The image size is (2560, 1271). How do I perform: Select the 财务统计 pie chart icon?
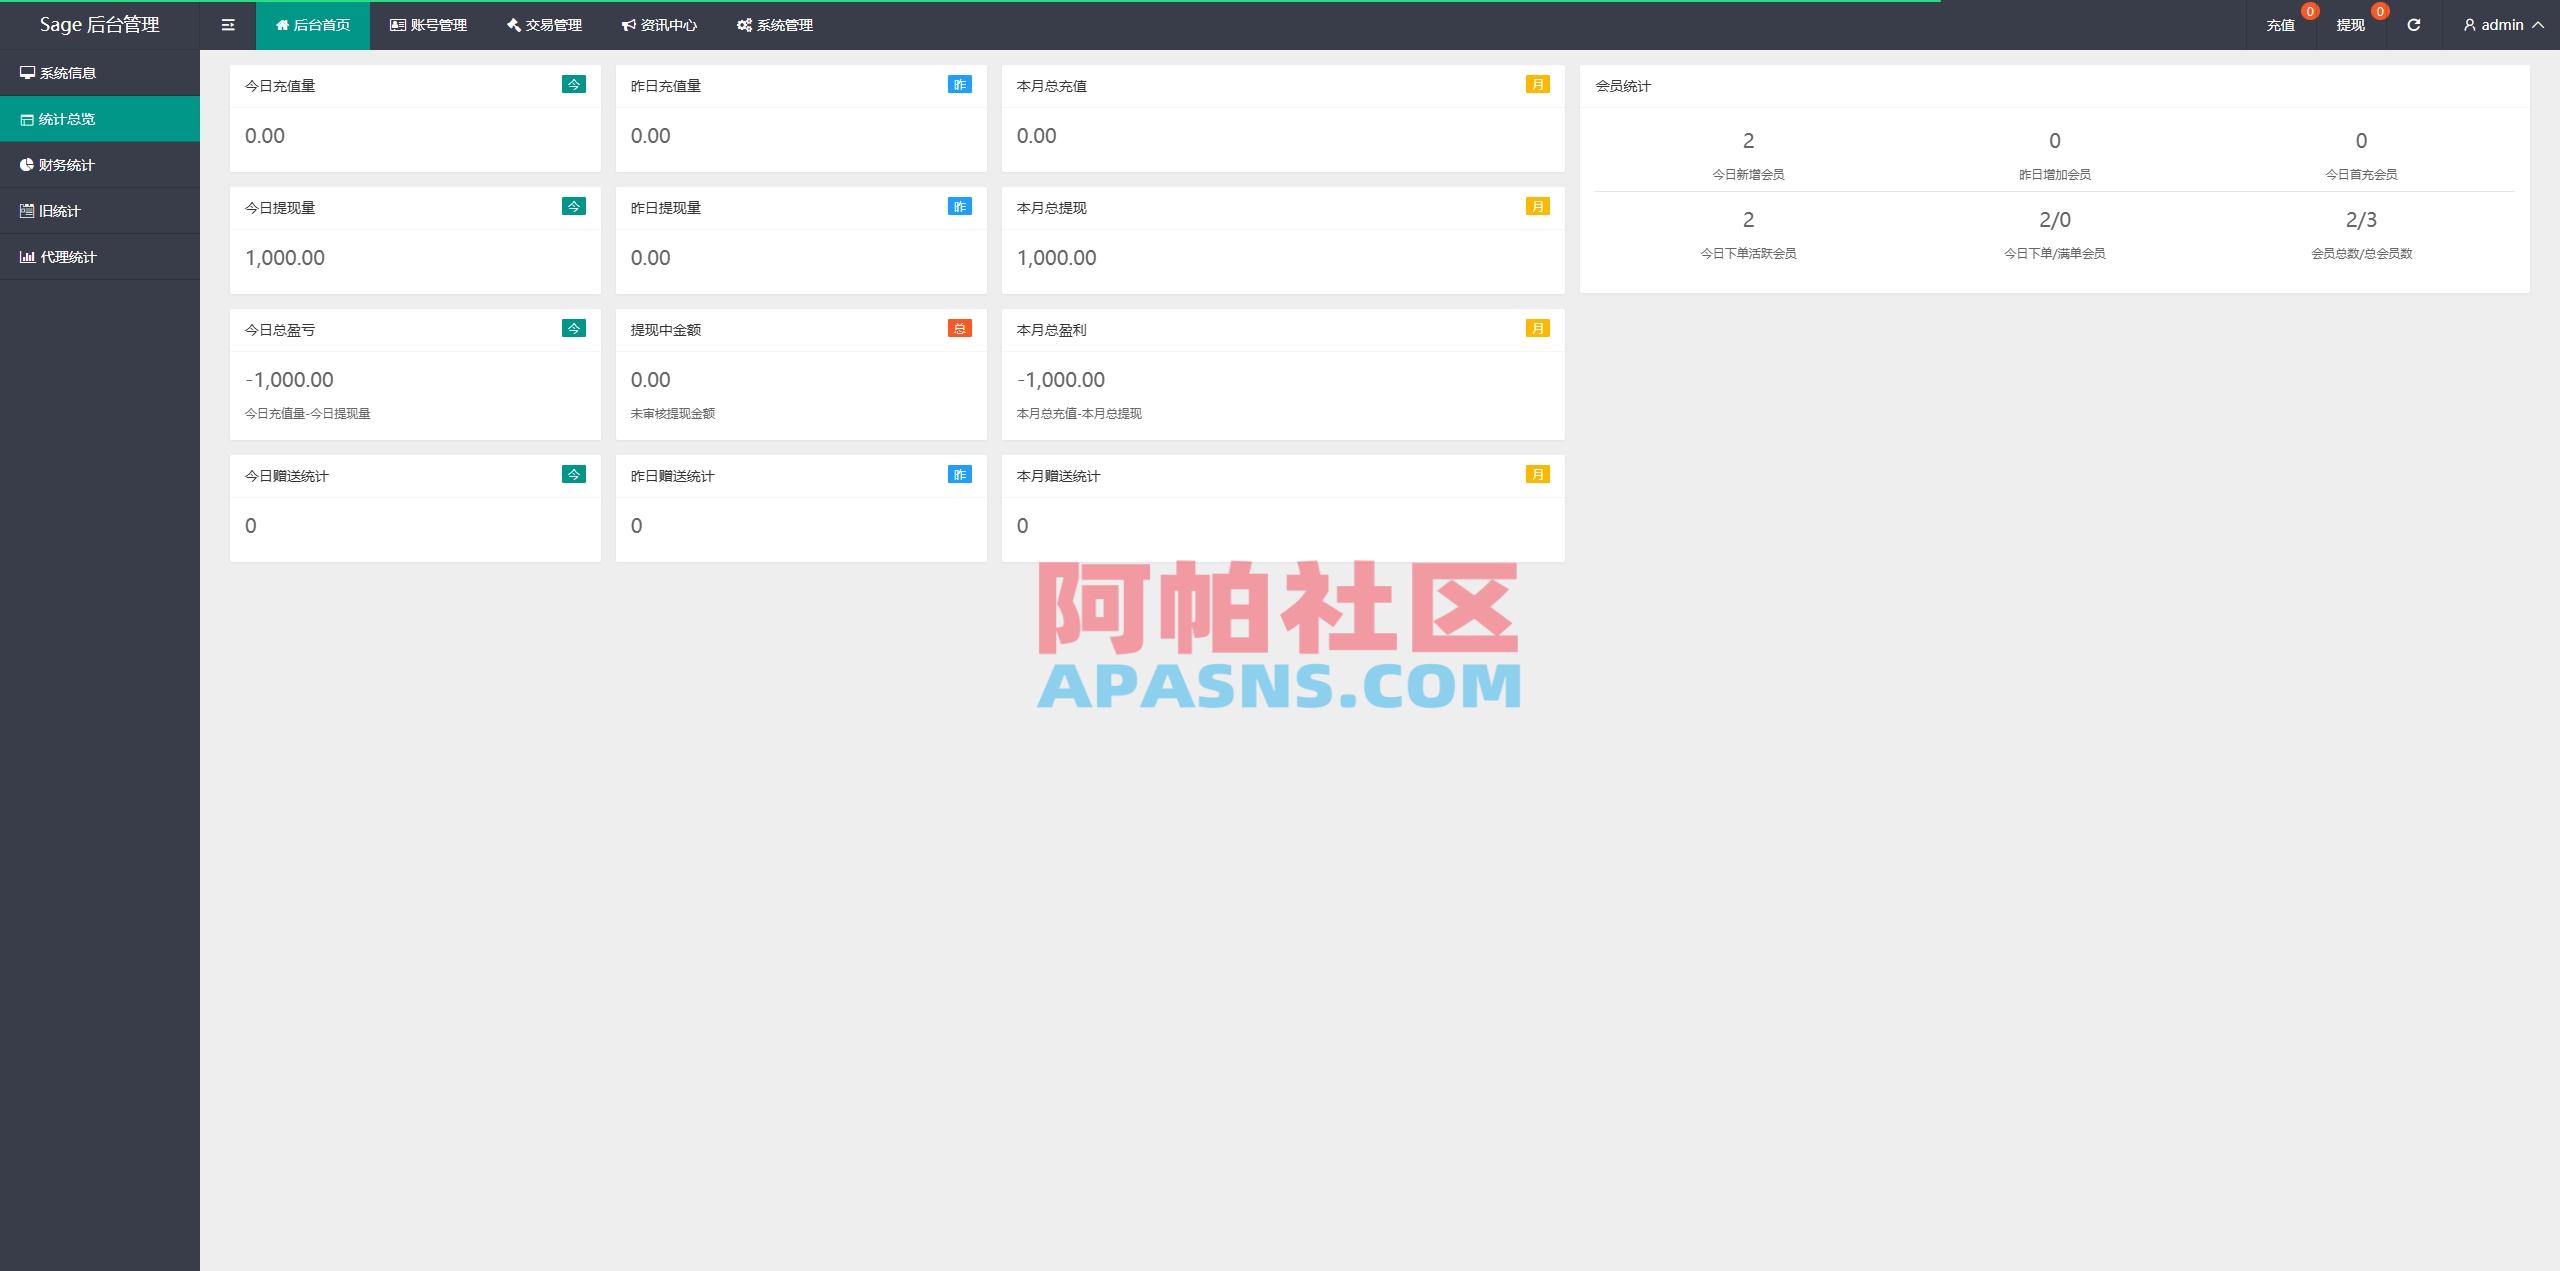click(27, 164)
